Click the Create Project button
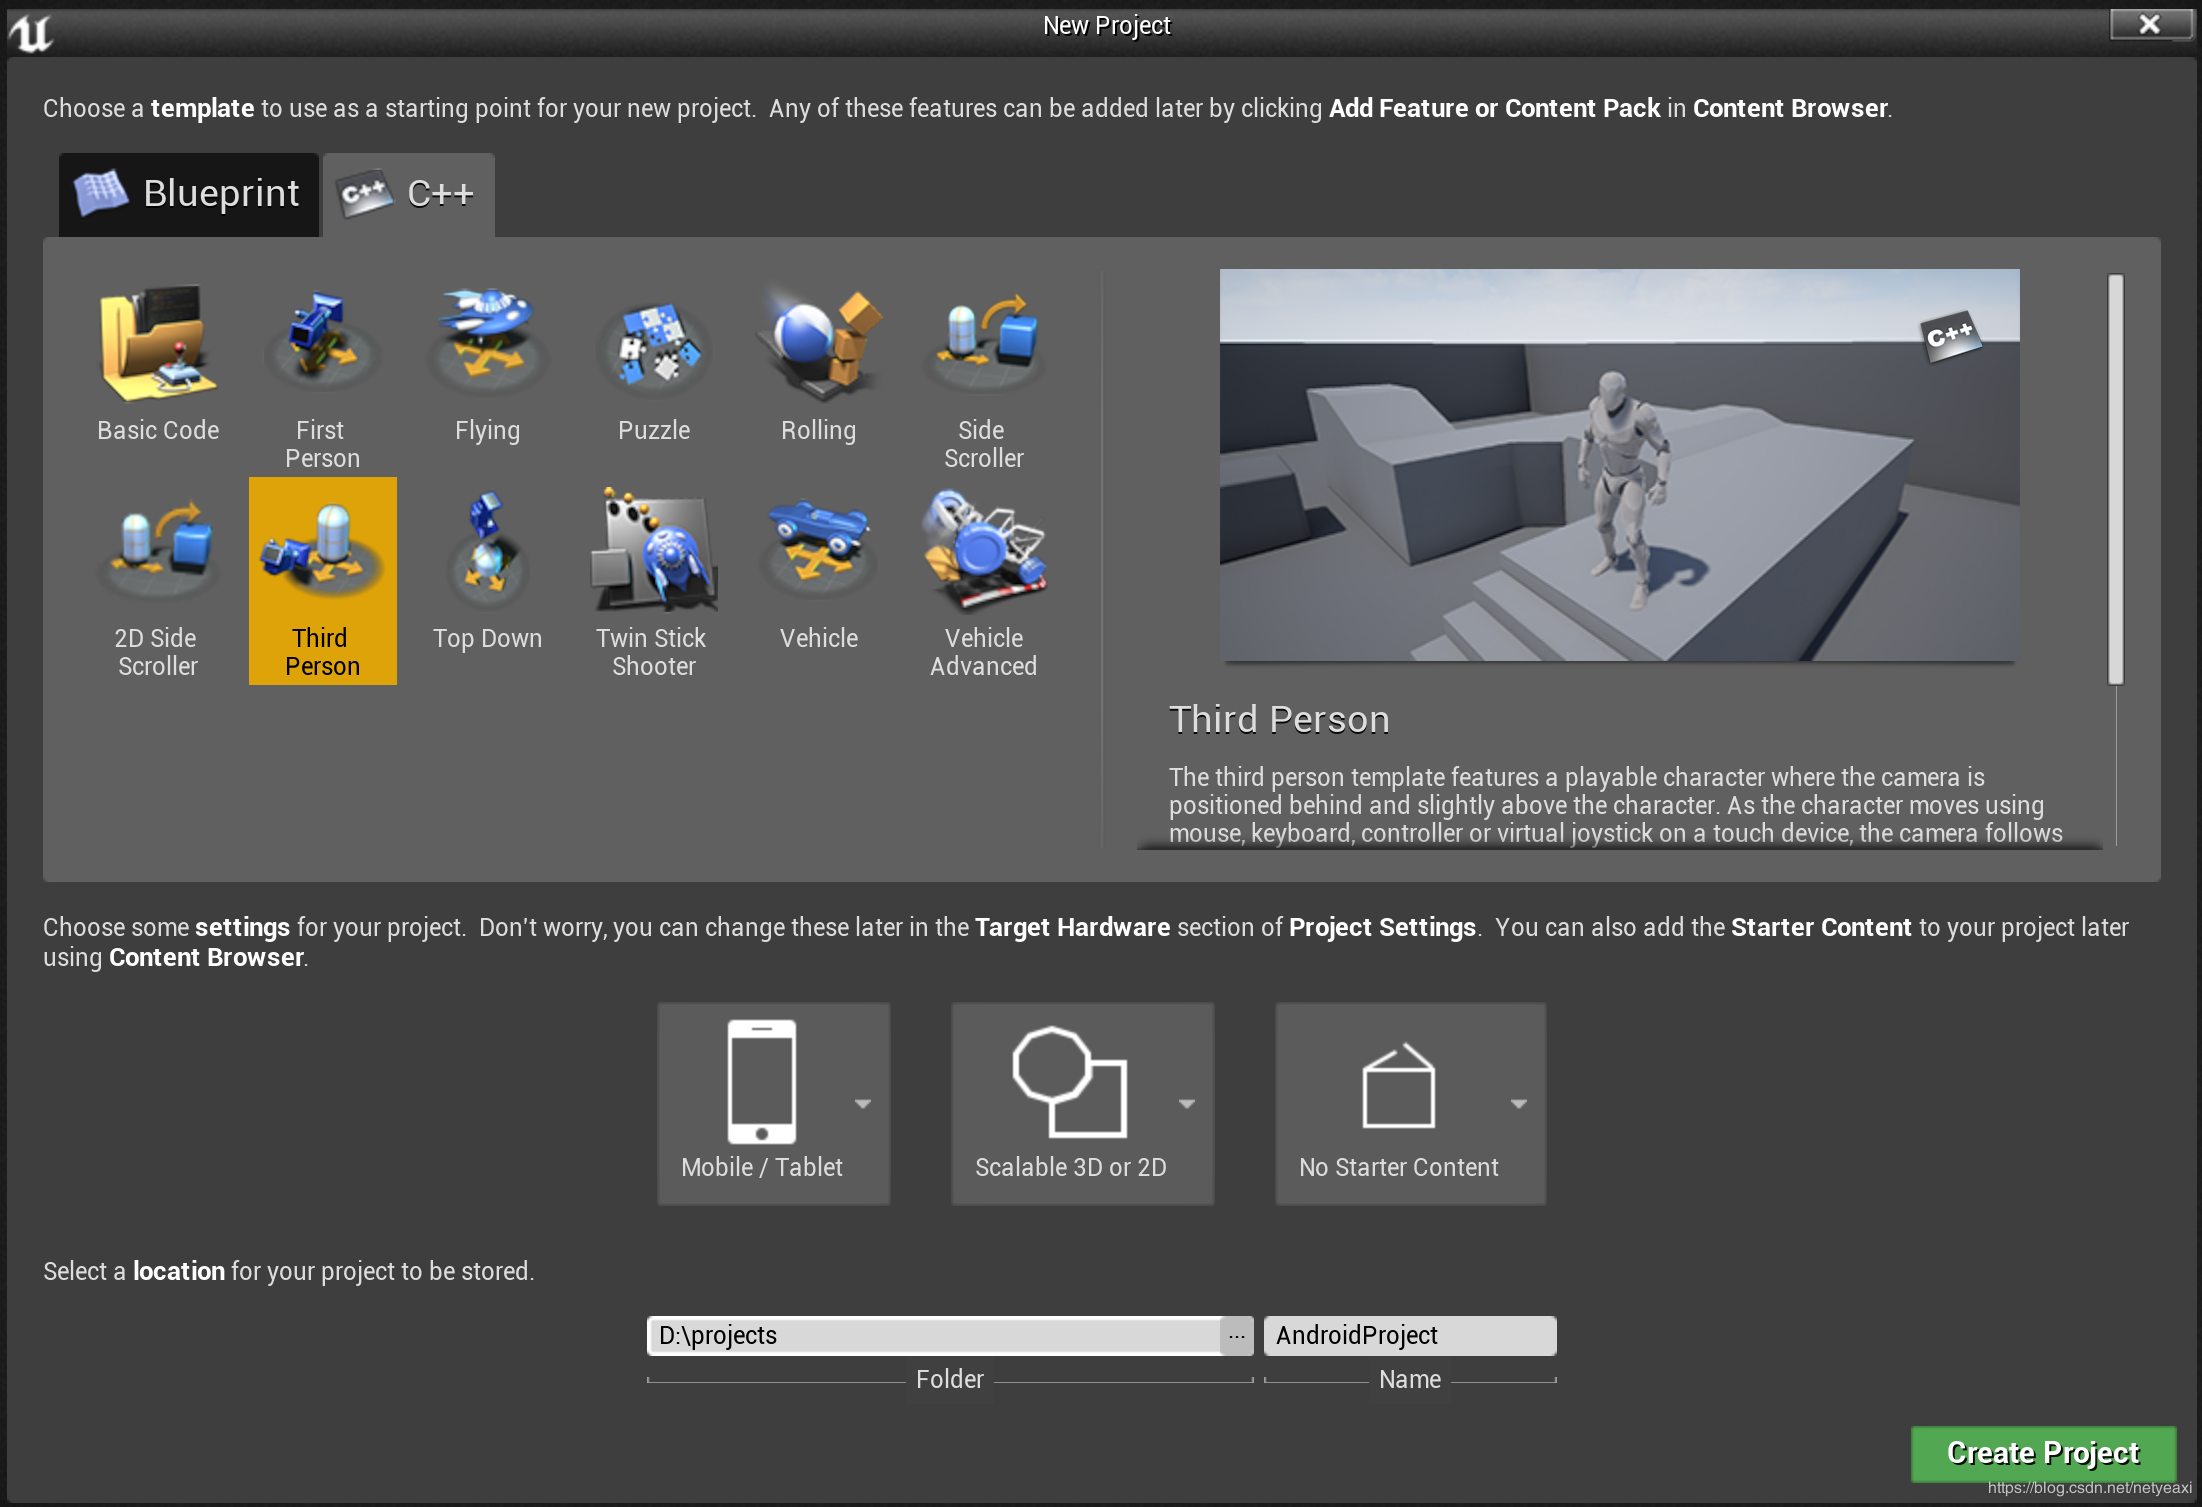This screenshot has width=2202, height=1507. click(2043, 1453)
